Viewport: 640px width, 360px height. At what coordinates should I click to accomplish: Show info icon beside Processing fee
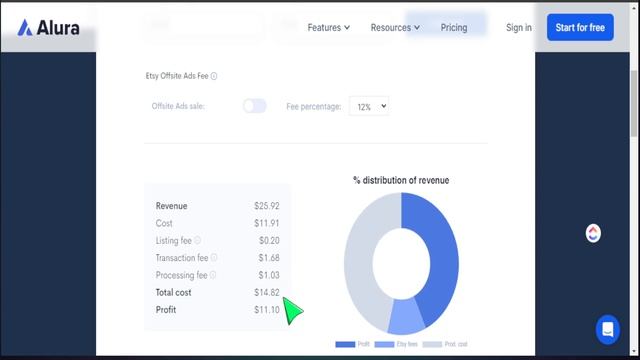213,275
